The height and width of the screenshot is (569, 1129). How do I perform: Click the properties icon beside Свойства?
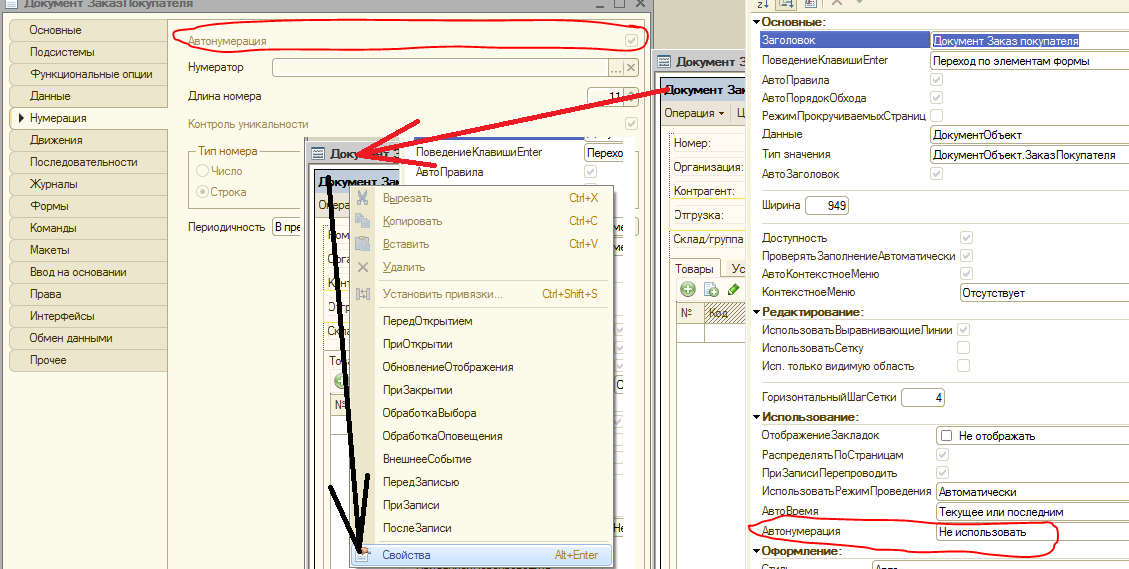coord(363,555)
